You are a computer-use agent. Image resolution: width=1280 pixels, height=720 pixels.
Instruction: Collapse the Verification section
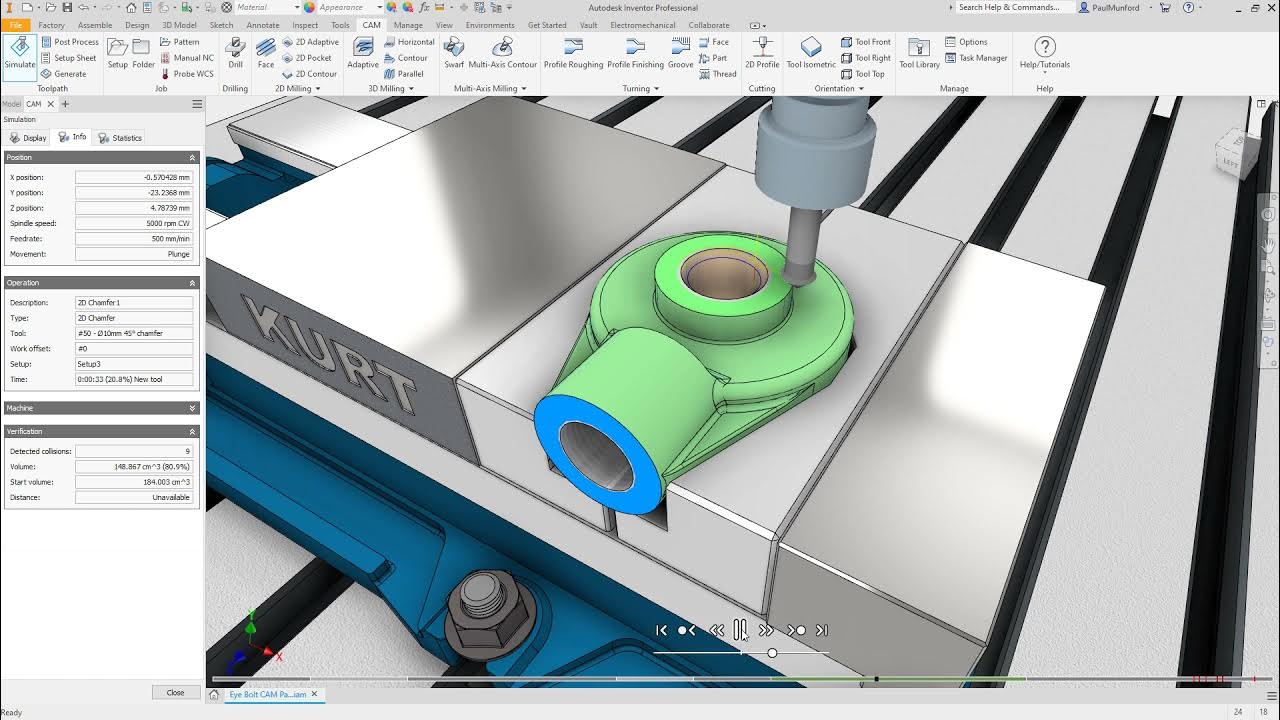point(192,432)
